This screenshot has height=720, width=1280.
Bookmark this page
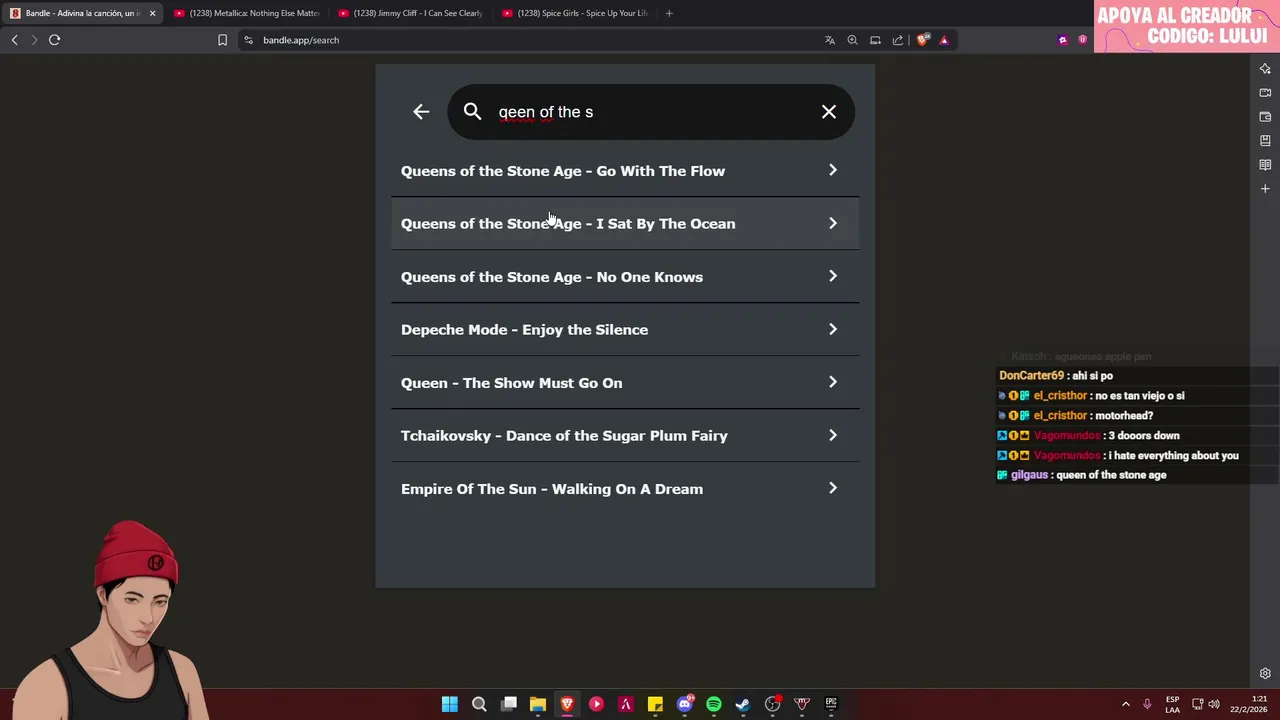222,40
